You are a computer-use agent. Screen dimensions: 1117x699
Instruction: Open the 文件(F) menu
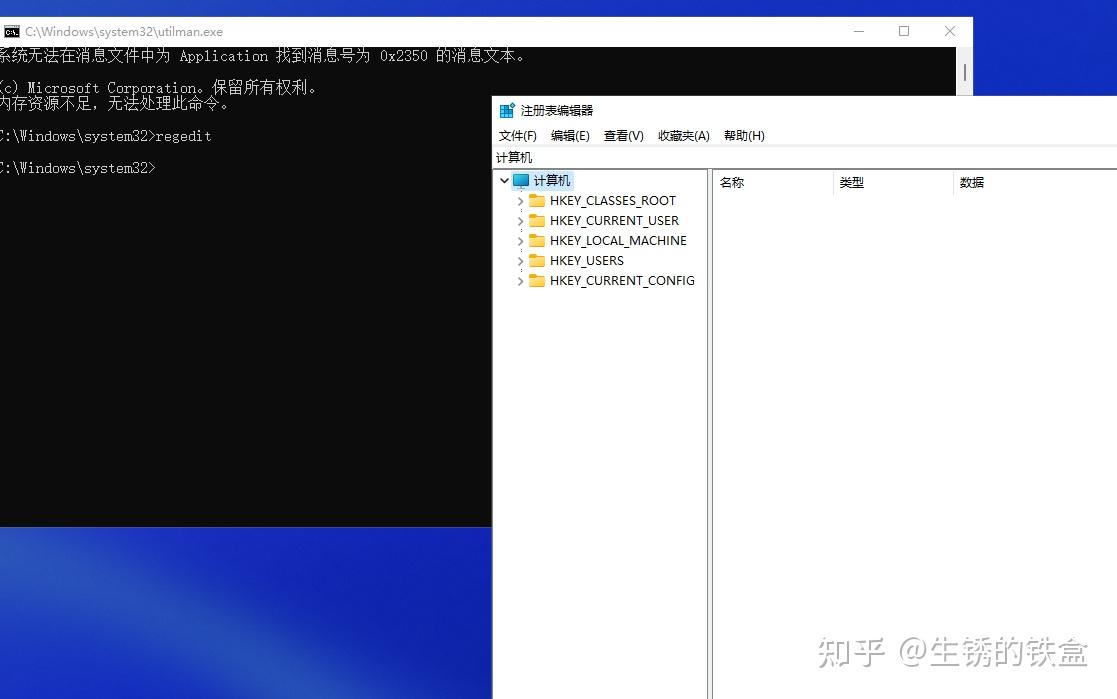click(517, 135)
